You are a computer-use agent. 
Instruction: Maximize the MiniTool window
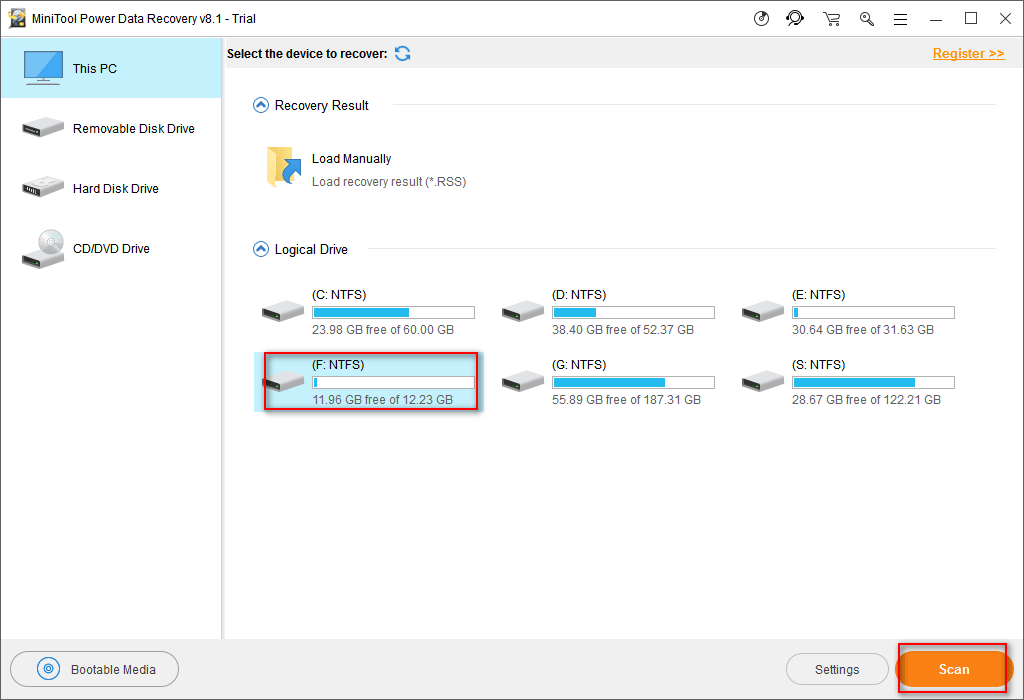971,19
